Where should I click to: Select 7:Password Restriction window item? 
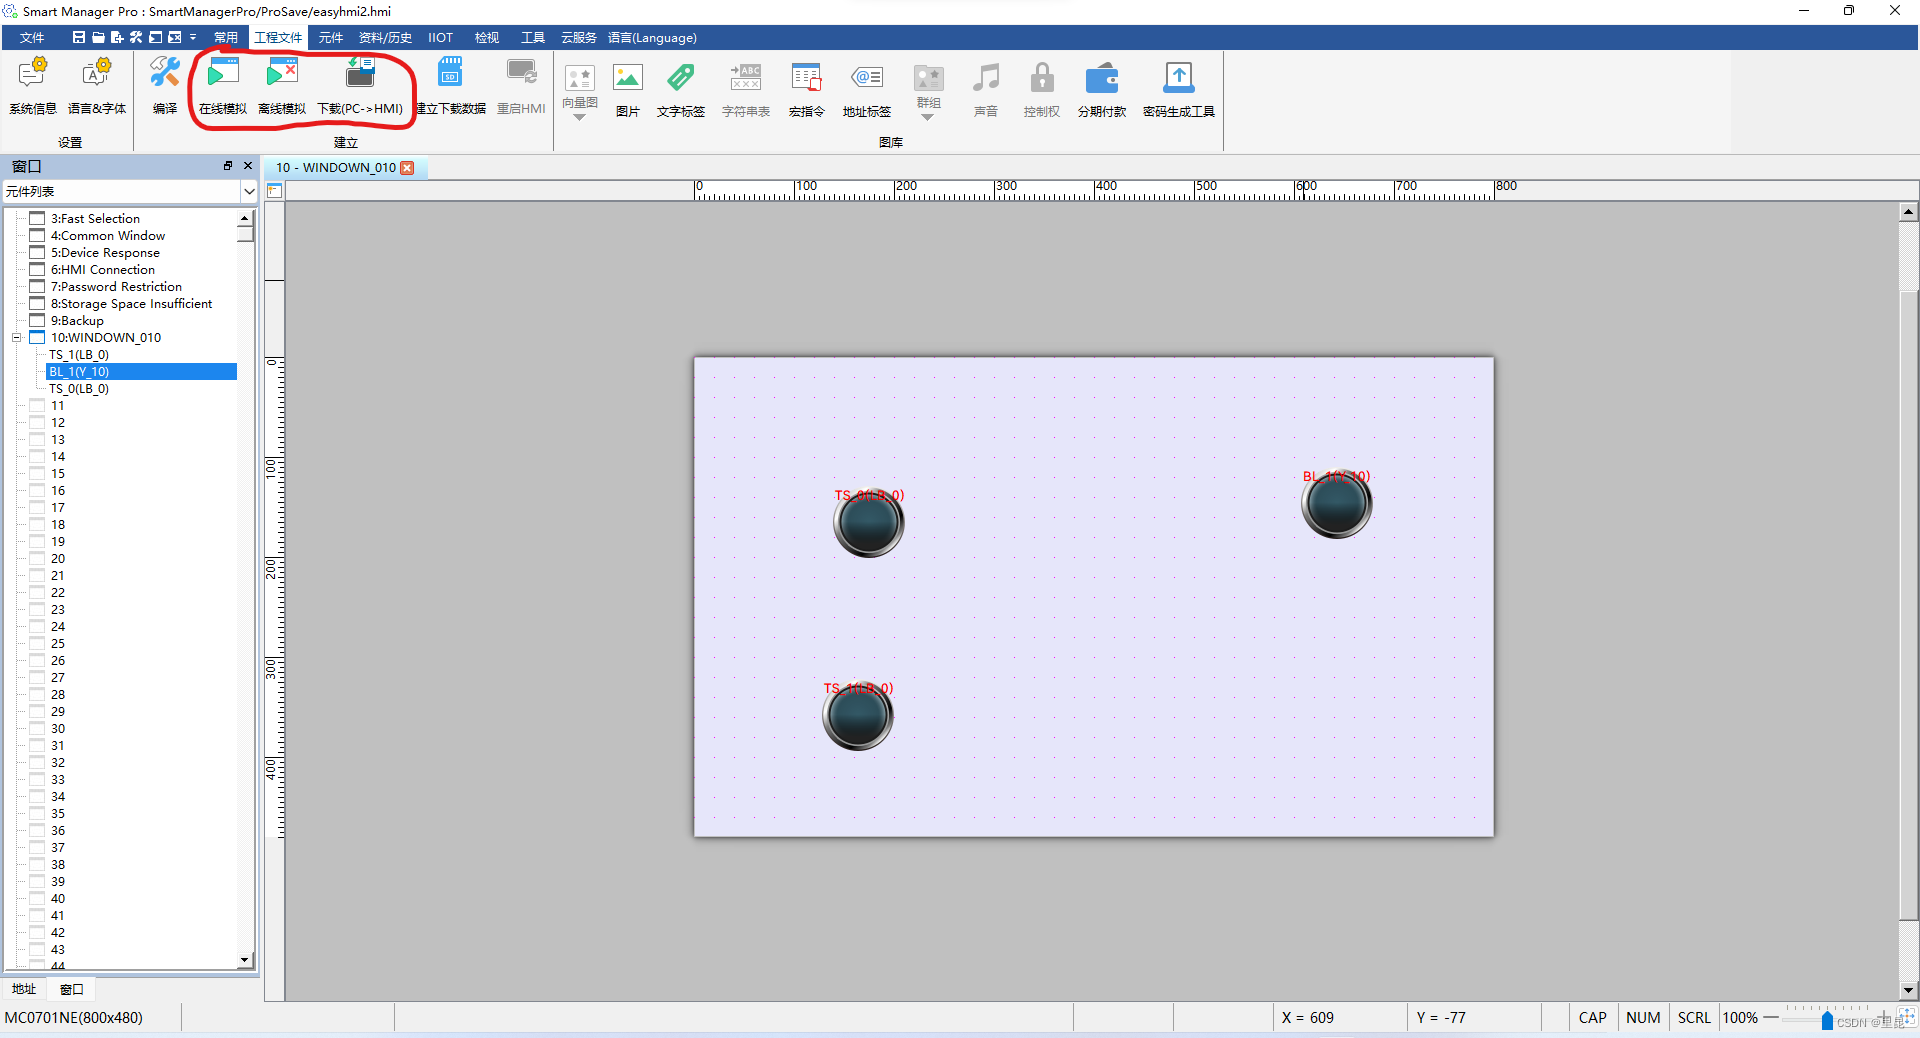[x=116, y=287]
